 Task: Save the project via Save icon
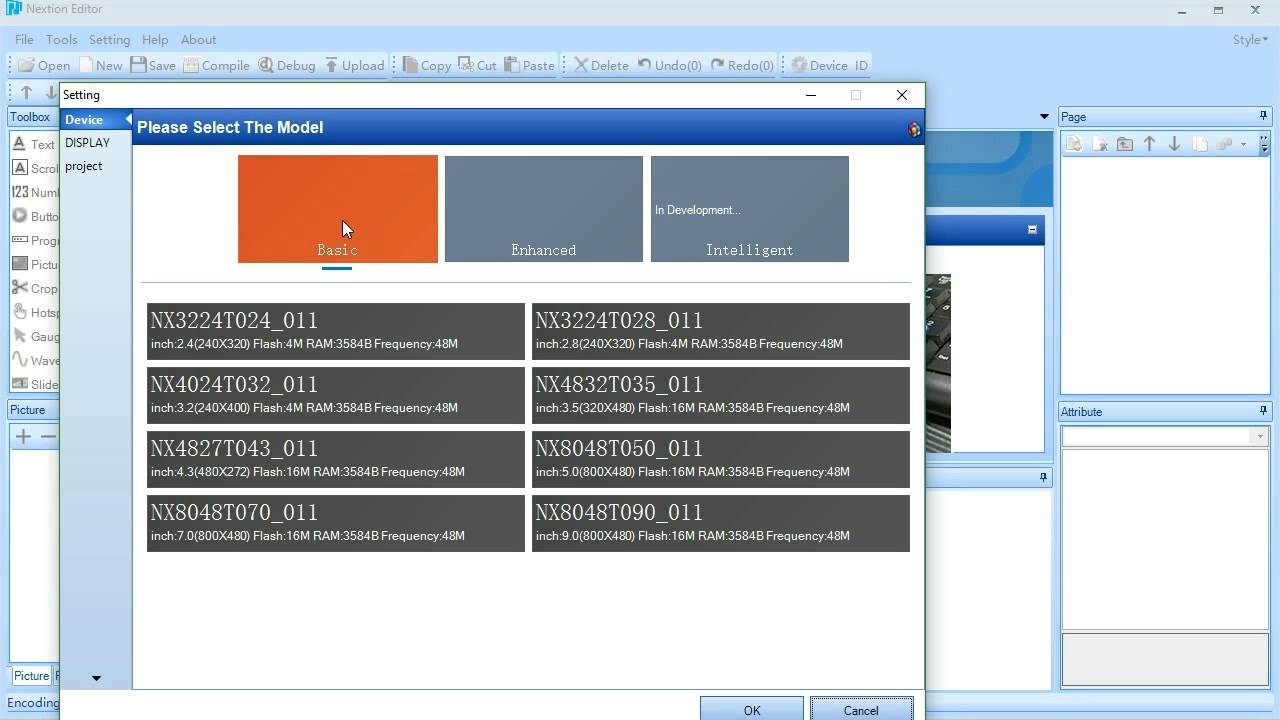(153, 65)
